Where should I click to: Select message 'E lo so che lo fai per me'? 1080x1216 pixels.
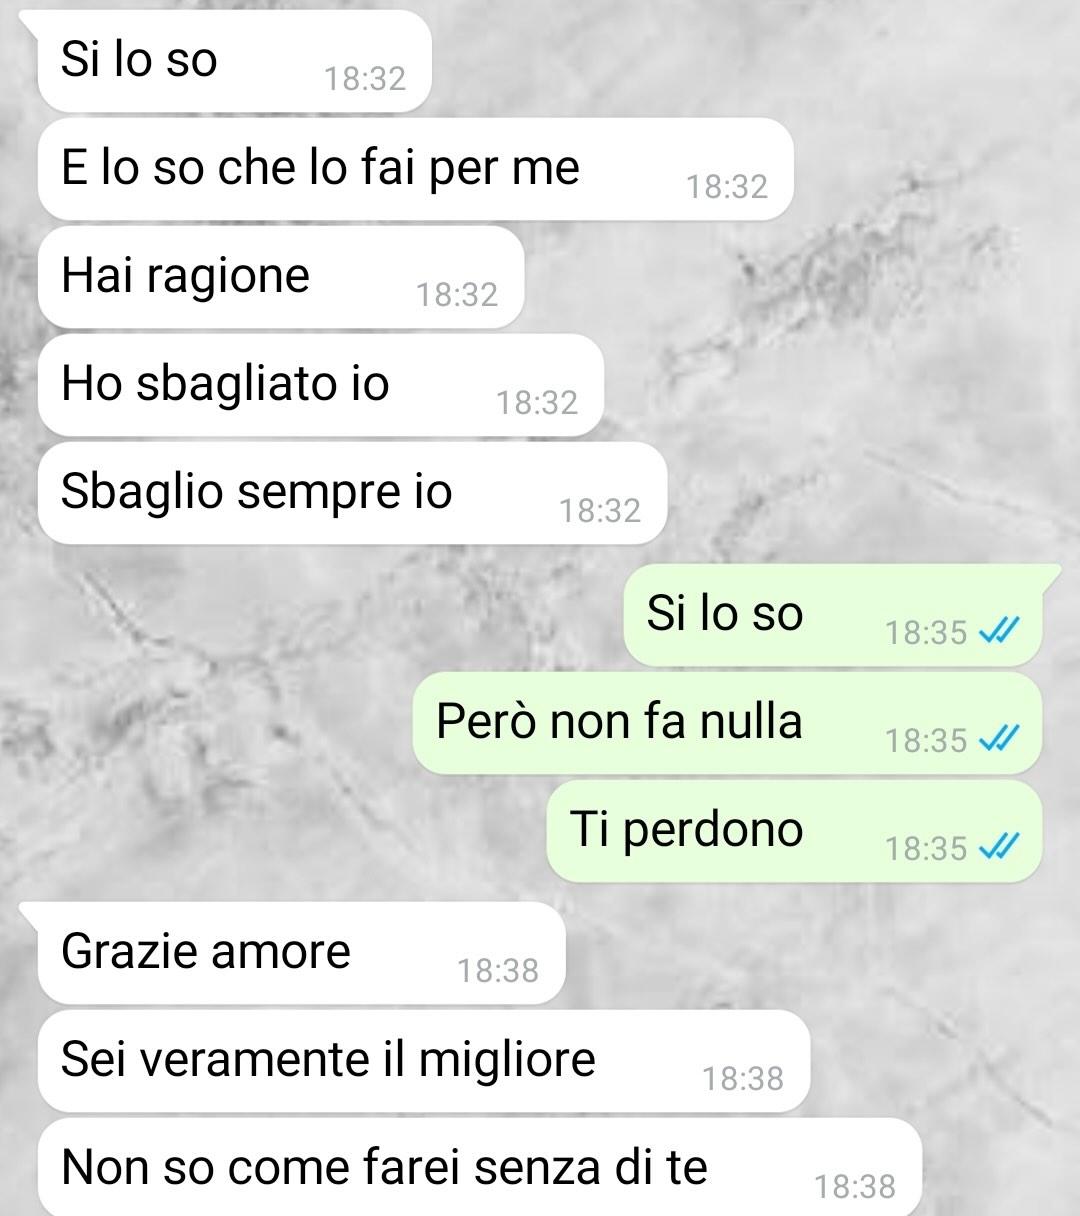pyautogui.click(x=415, y=169)
